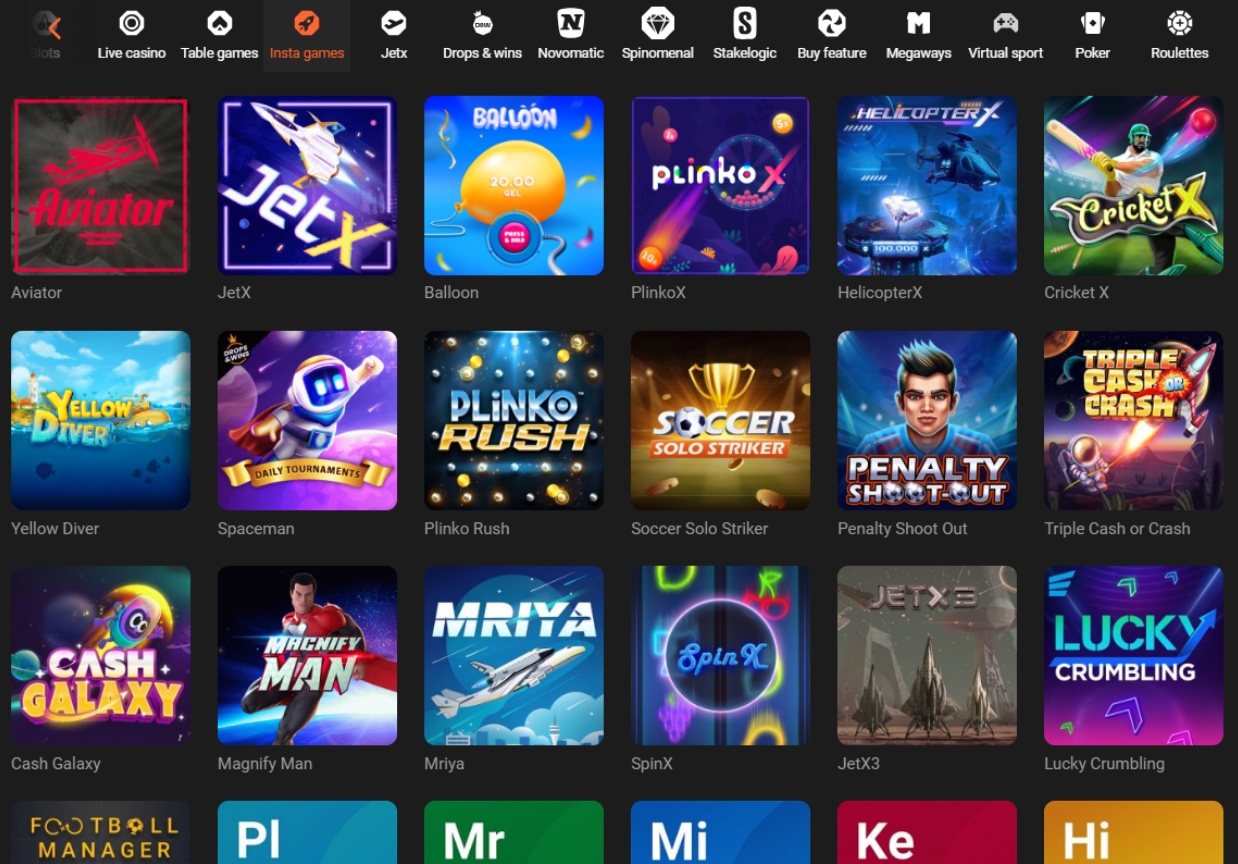Open the JetX game thumbnail
This screenshot has width=1238, height=864.
(x=307, y=185)
